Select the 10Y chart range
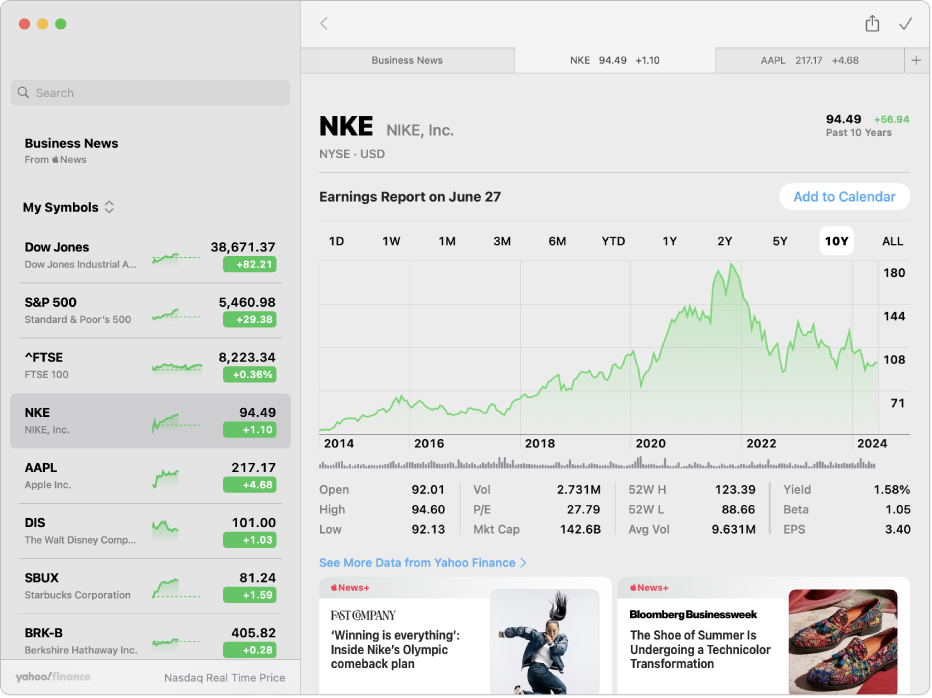 click(x=836, y=241)
